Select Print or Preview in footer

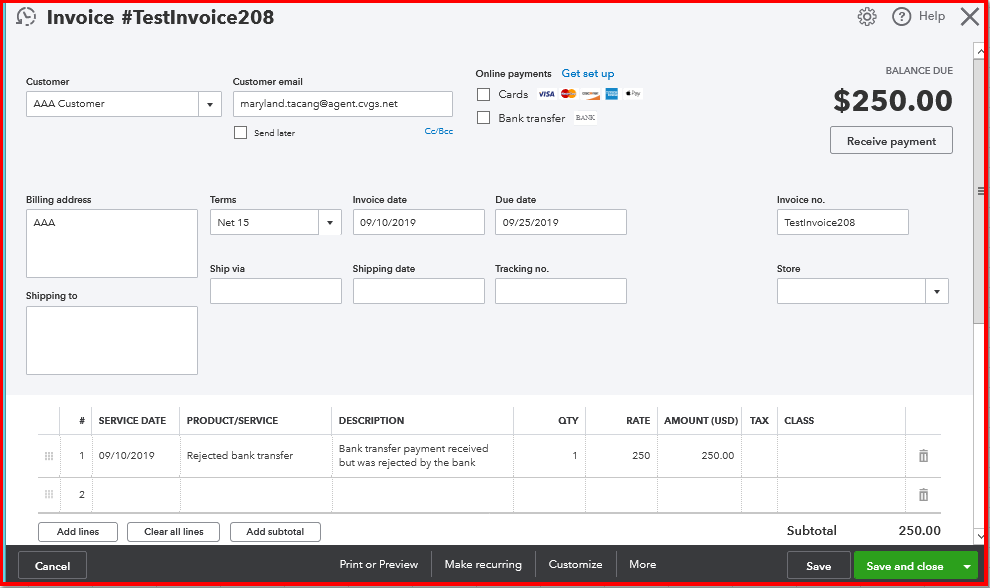pos(379,564)
